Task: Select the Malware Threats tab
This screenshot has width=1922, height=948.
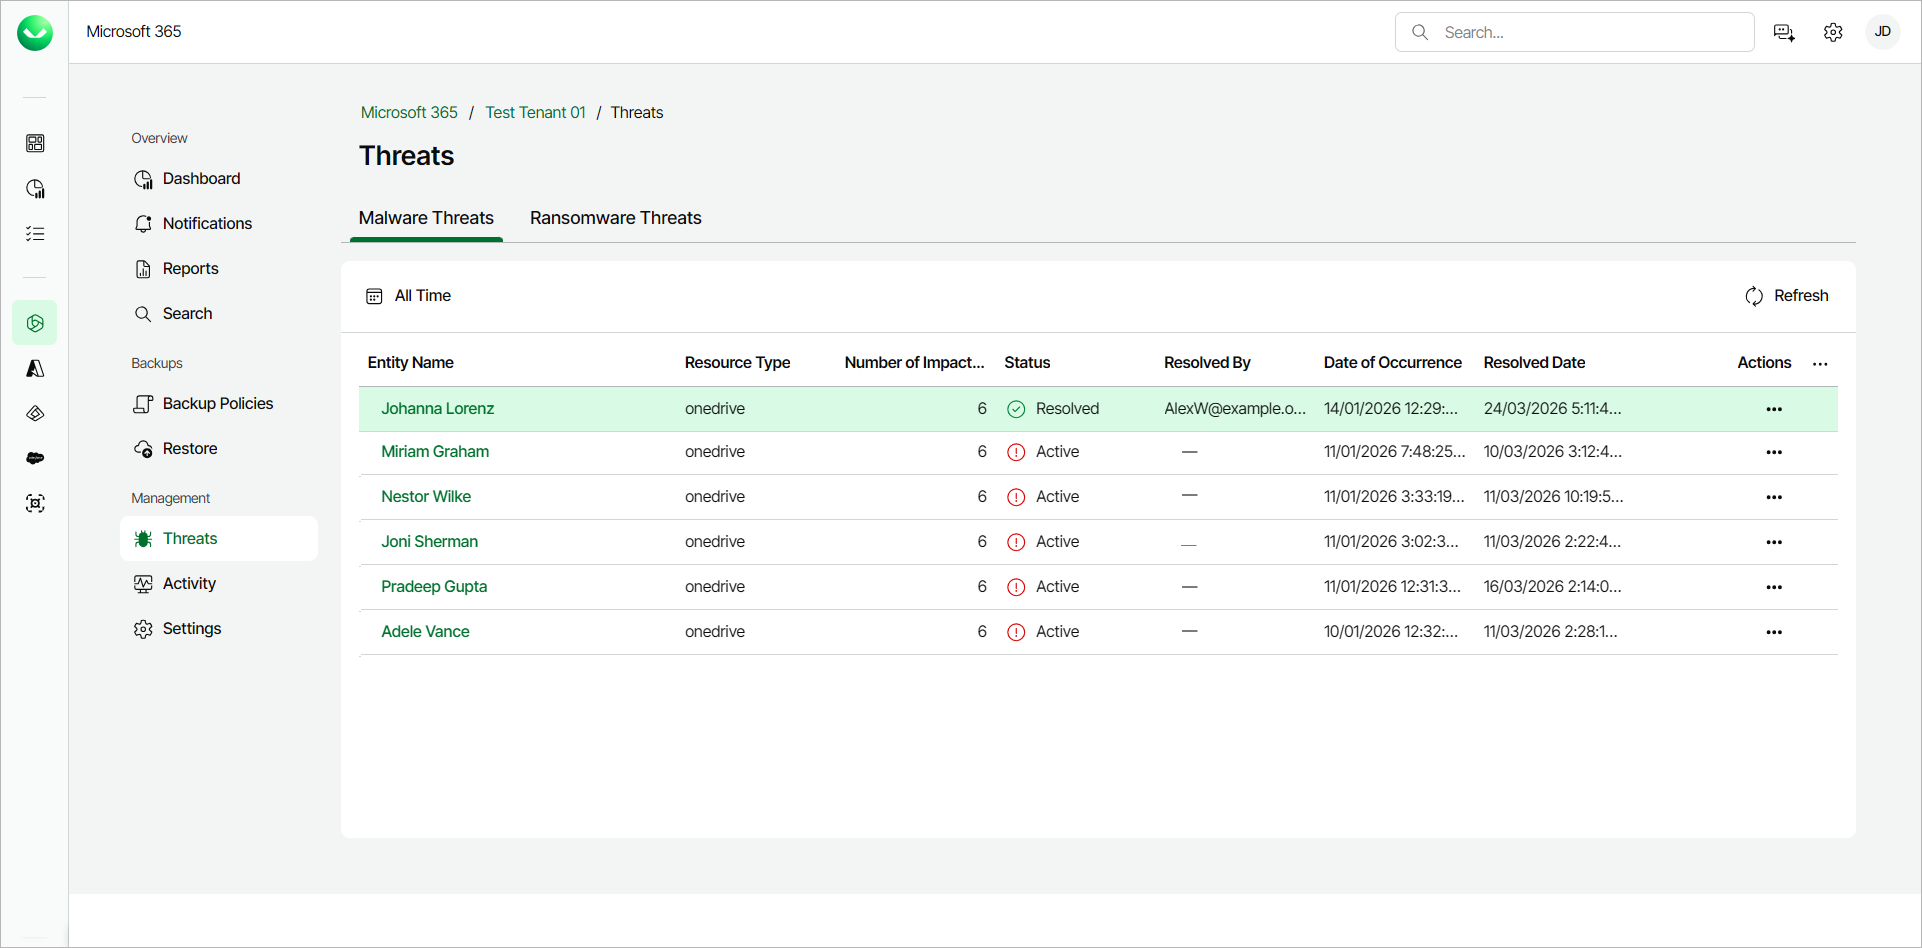Action: click(426, 218)
